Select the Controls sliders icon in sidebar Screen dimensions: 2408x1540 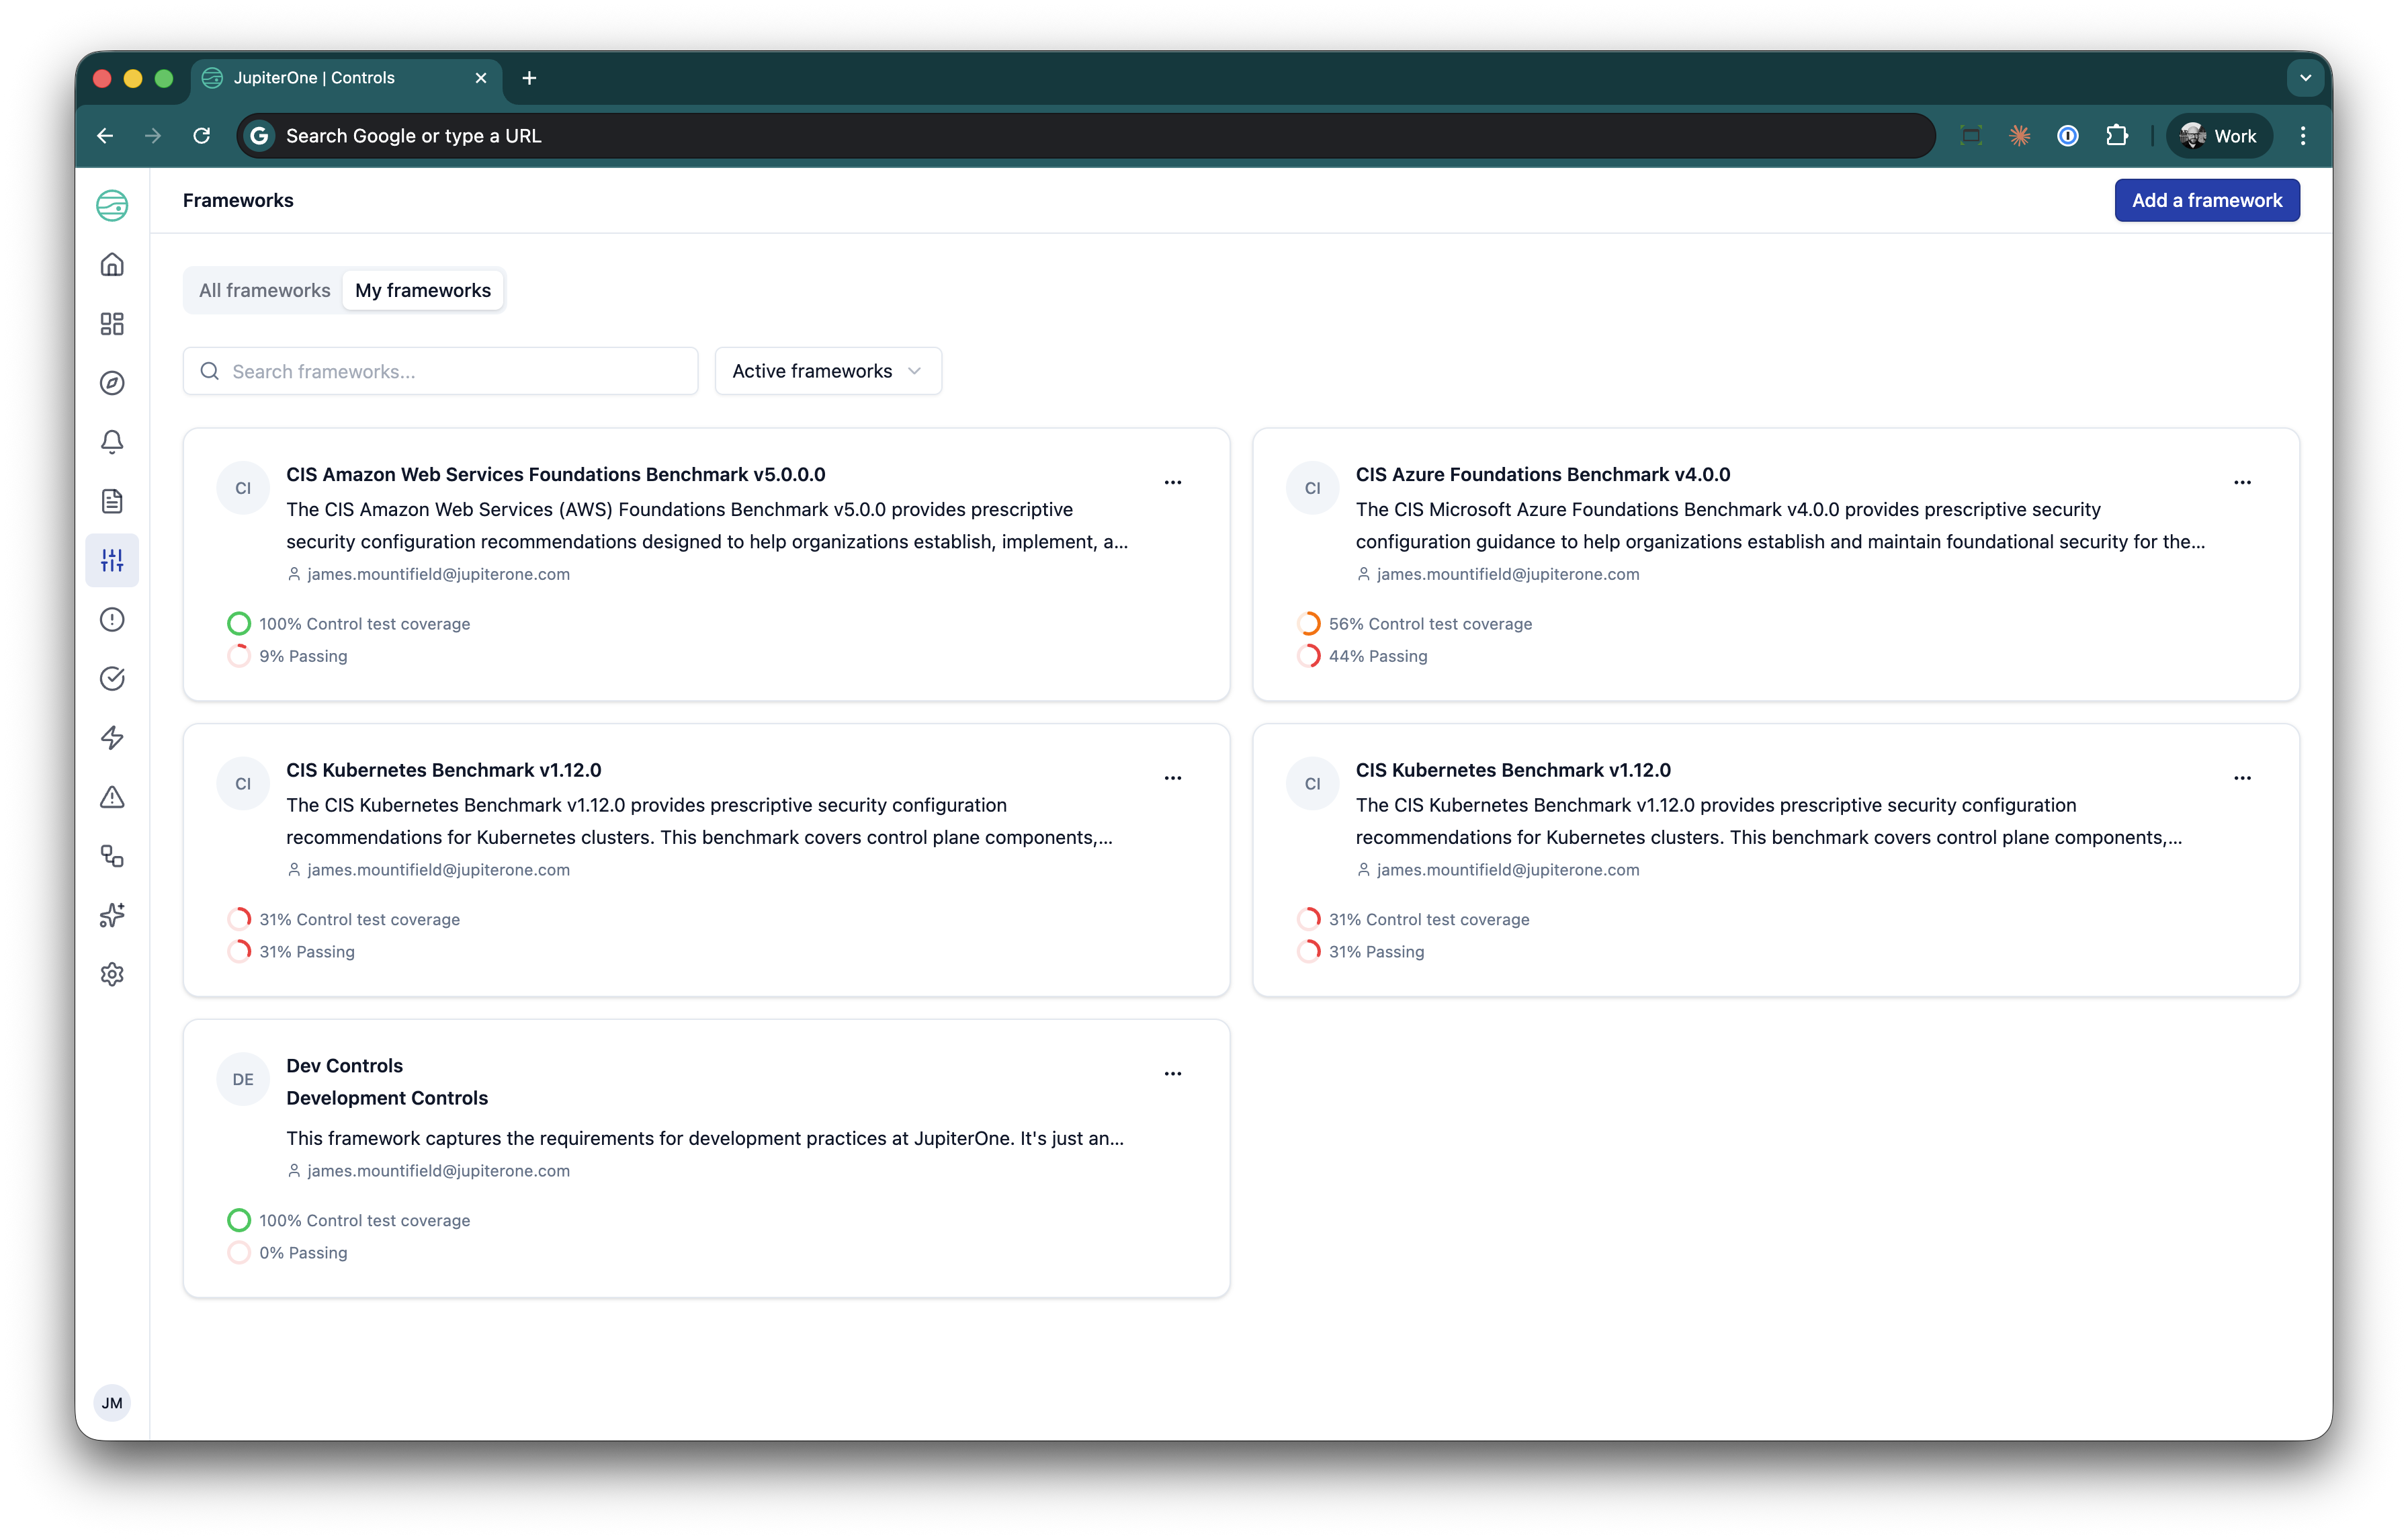(112, 560)
